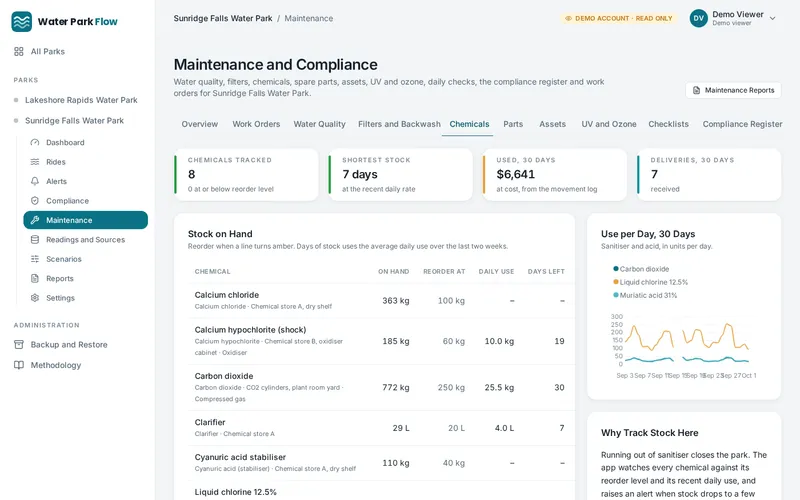The image size is (800, 500).
Task: Click the 772 kg on-hand value
Action: (396, 387)
